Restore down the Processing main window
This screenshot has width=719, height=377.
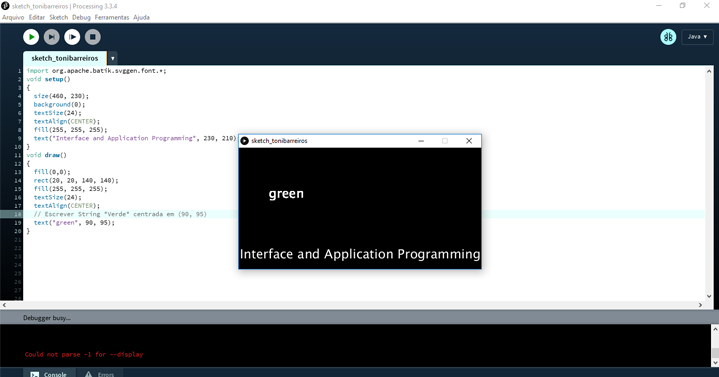coord(682,6)
